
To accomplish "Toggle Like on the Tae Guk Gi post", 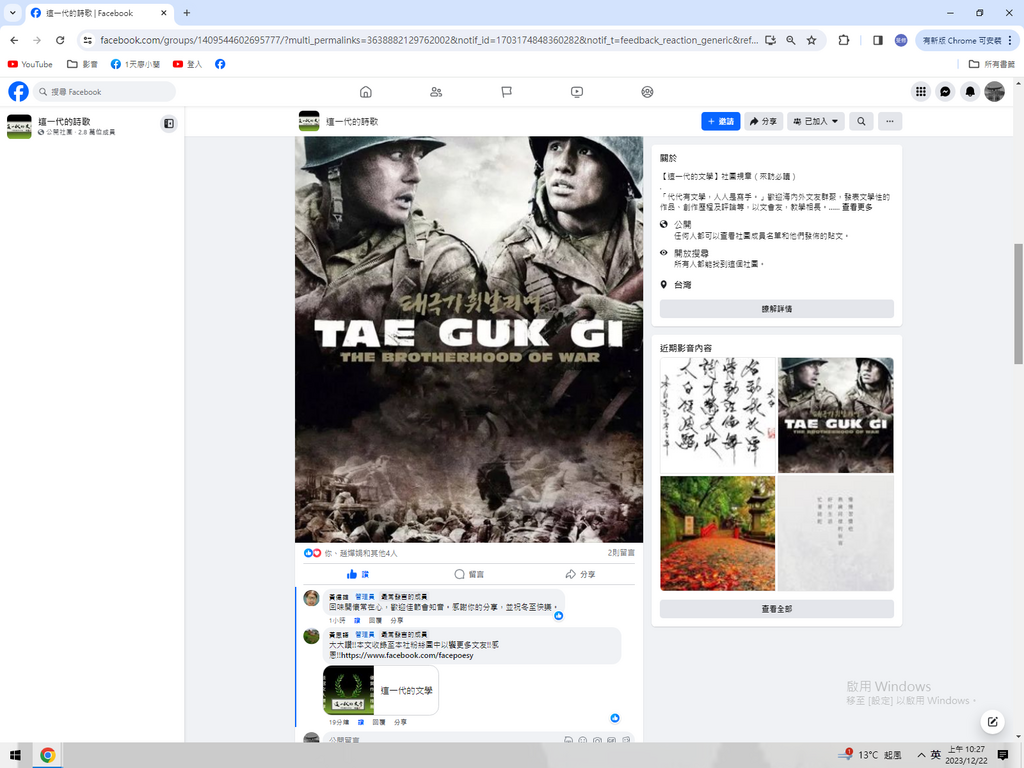I will [x=358, y=574].
